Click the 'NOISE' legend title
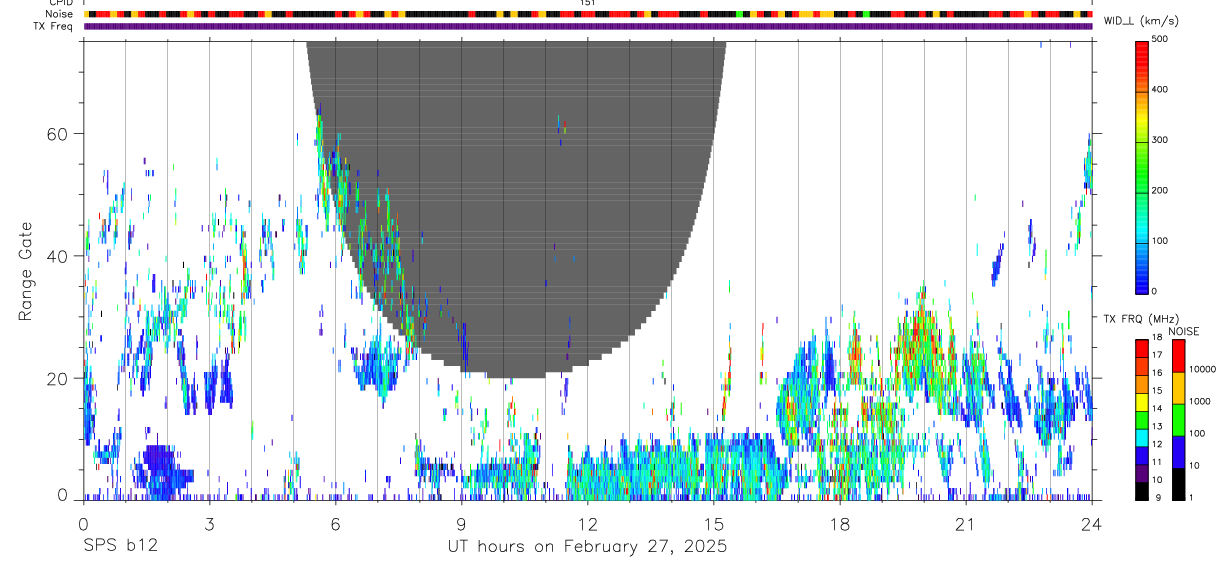 coord(1184,331)
